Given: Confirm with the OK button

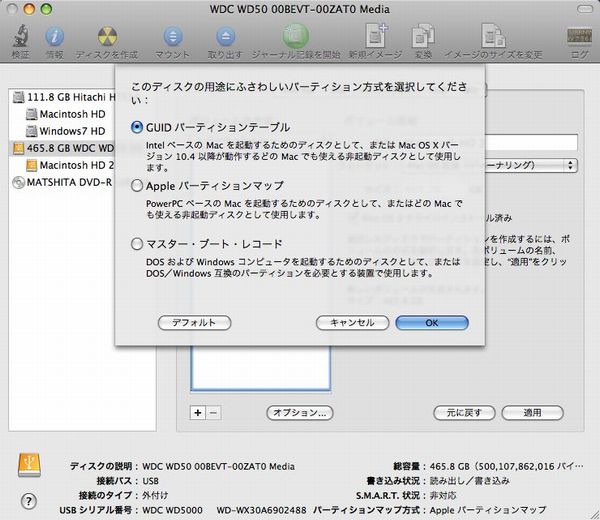Looking at the screenshot, I should point(432,323).
